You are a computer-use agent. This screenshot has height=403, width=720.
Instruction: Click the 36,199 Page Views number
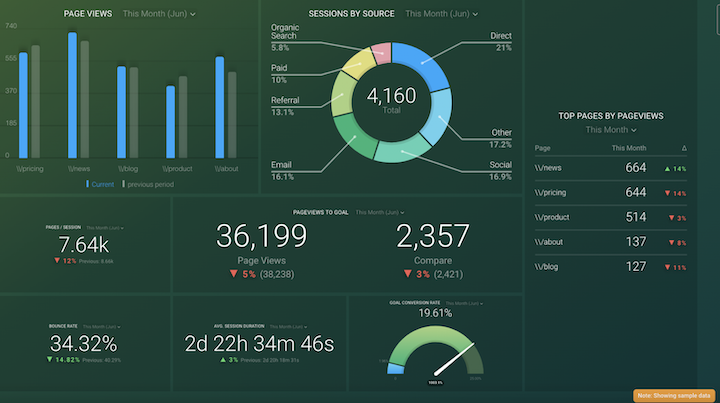point(261,236)
